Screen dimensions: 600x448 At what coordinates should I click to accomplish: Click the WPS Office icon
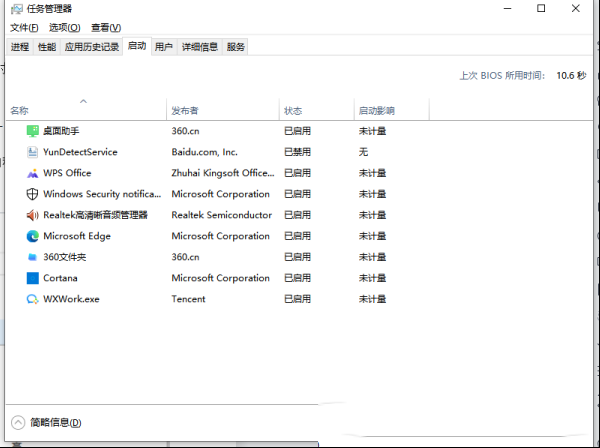(33, 173)
